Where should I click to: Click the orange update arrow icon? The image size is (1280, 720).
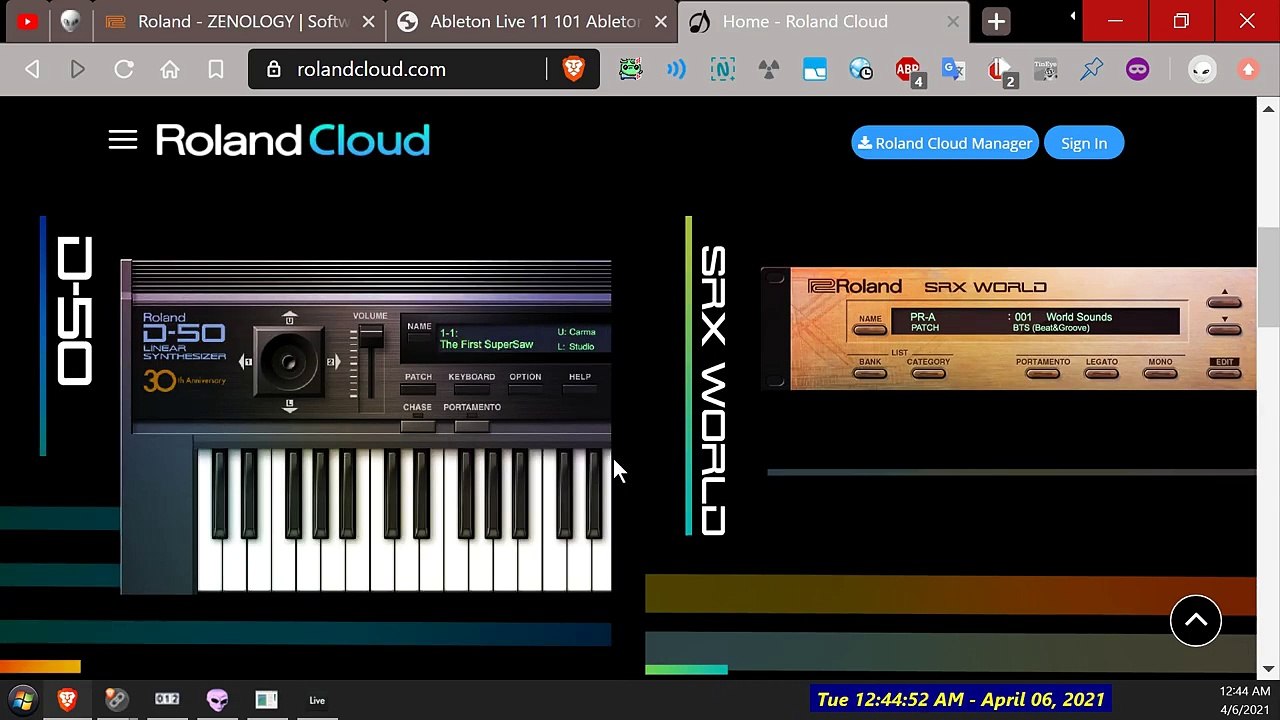pos(1248,69)
